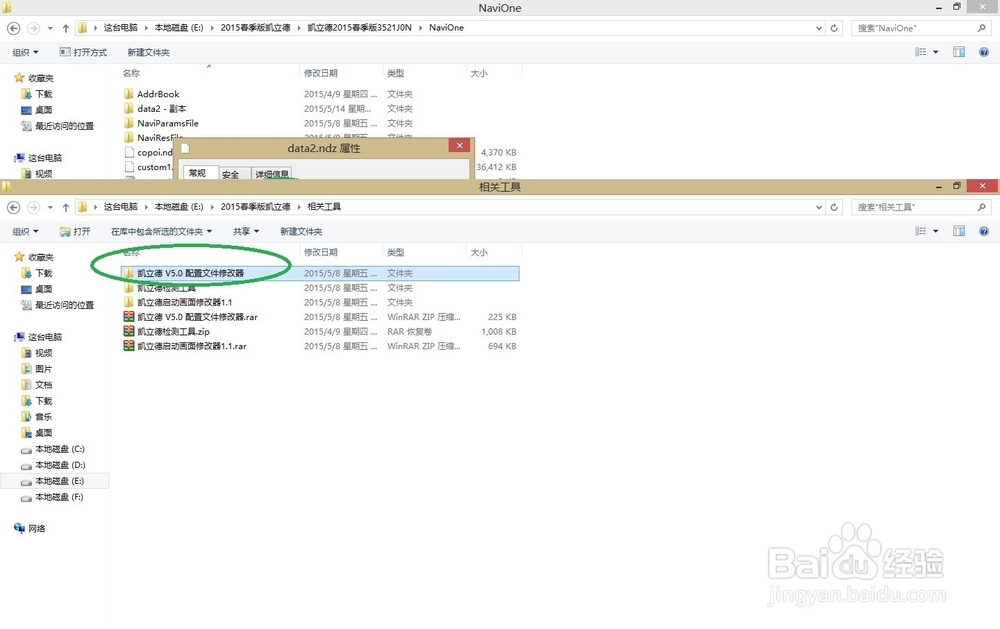The width and height of the screenshot is (1000, 629).
Task: Change view layout in NaviOne window
Action: coord(920,52)
